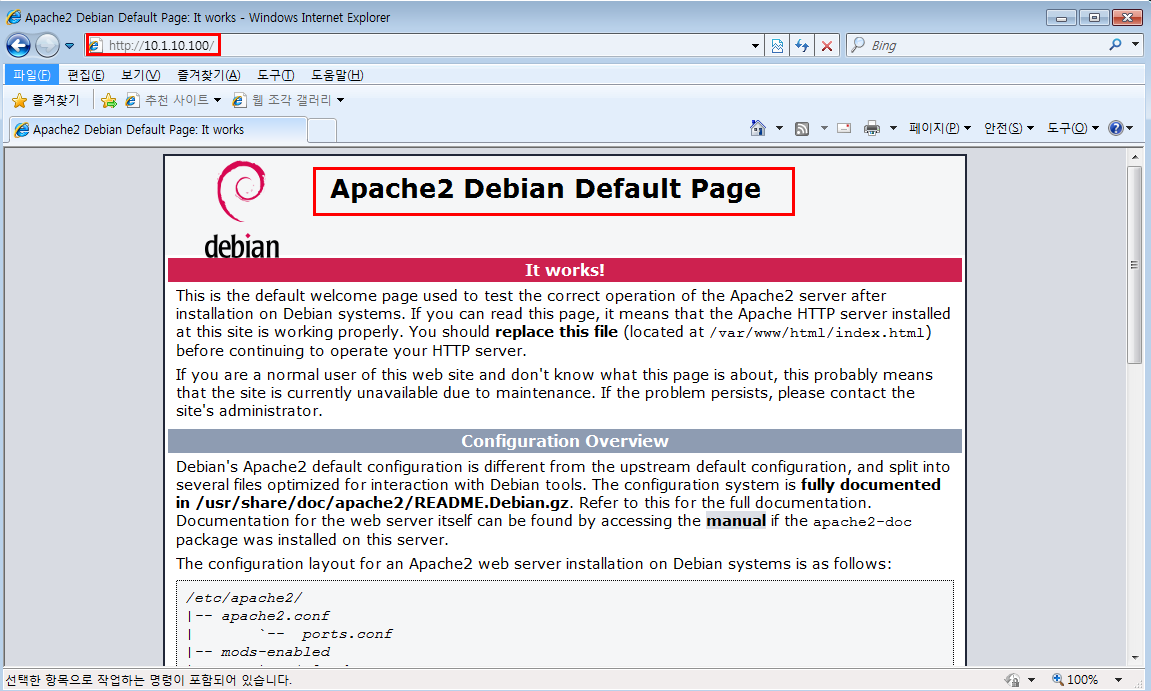Open the 도구(O) command bar menu
The width and height of the screenshot is (1151, 691).
[x=1072, y=128]
